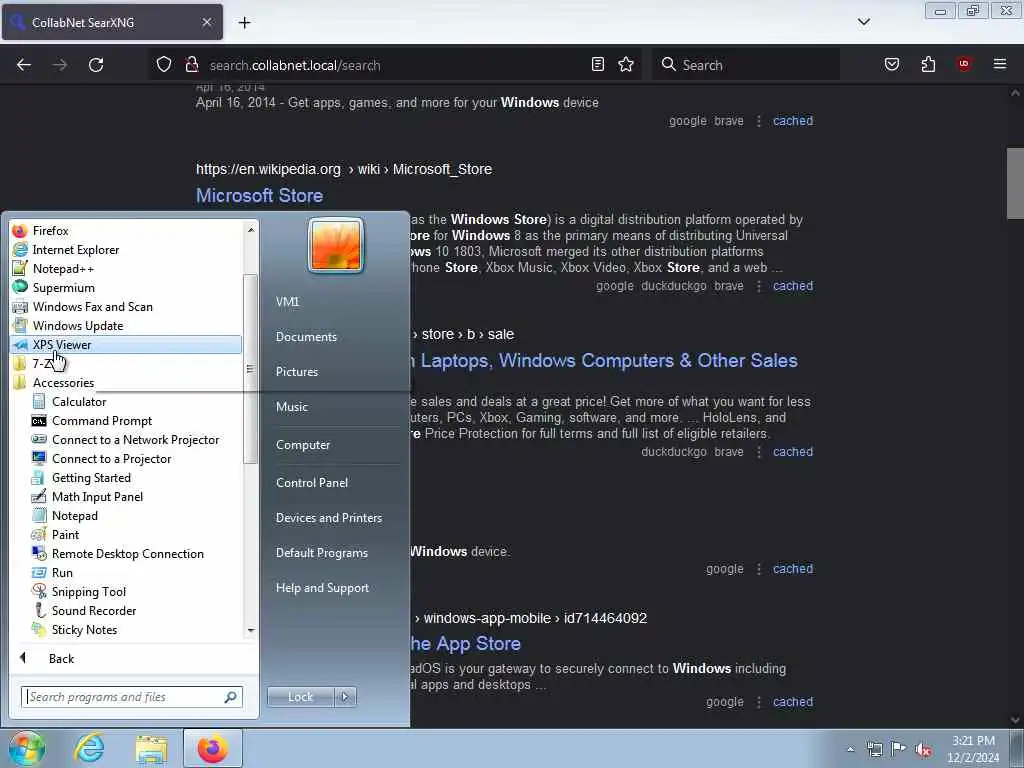This screenshot has width=1024, height=768.
Task: Open the VM1 user folder
Action: click(x=287, y=302)
